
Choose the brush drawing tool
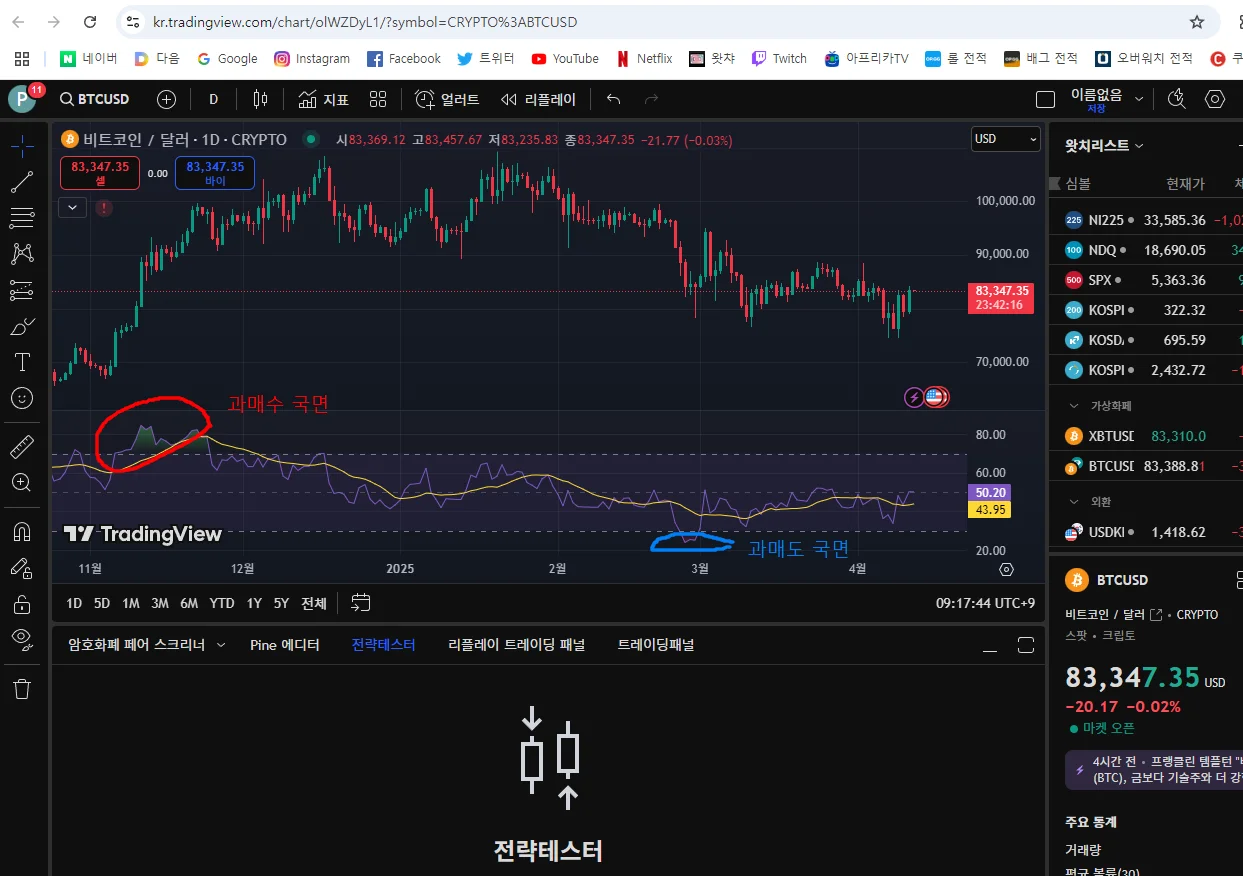(x=22, y=327)
